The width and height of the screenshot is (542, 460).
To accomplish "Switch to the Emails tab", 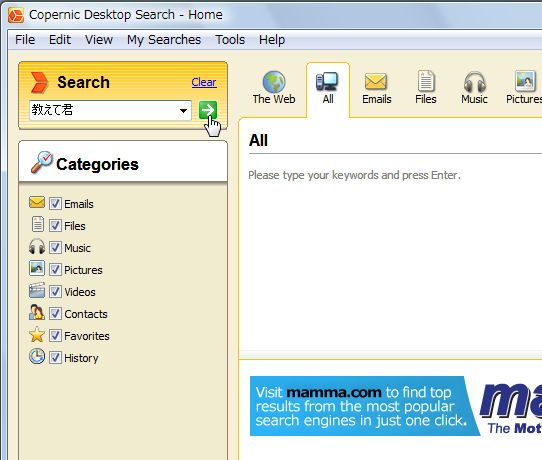I will [x=376, y=88].
